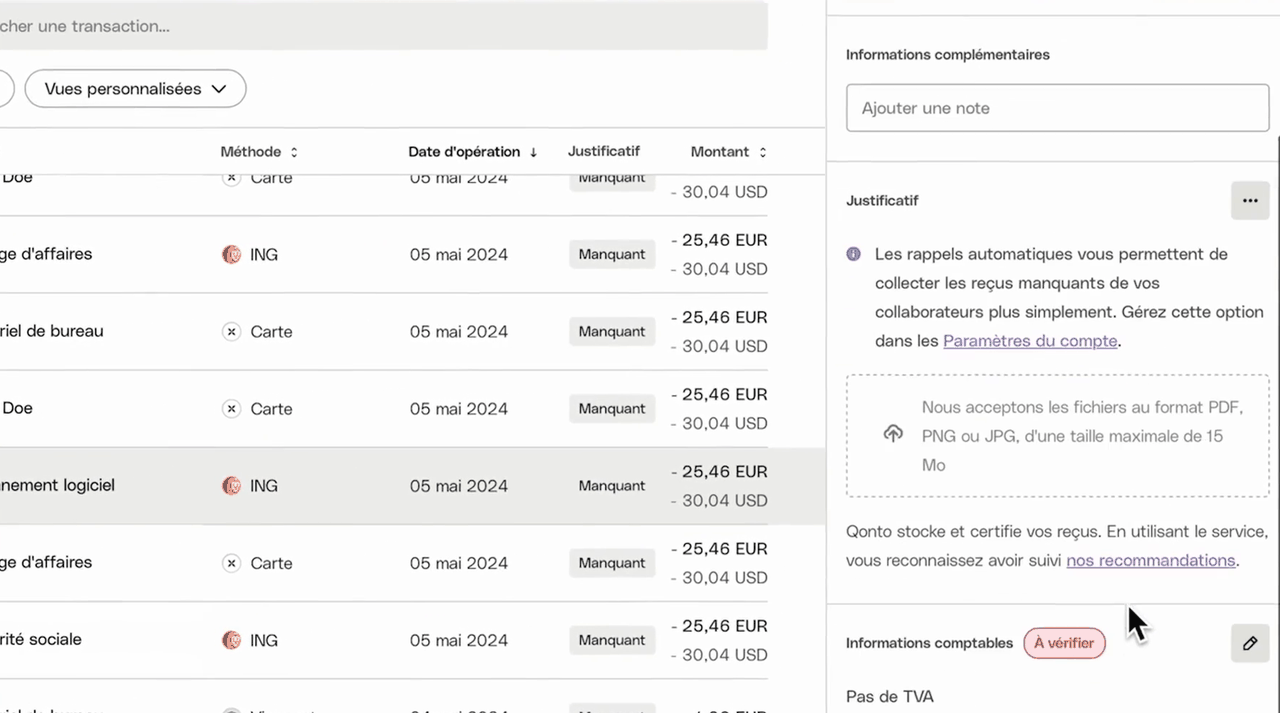This screenshot has width=1280, height=713.
Task: Click the Justificatif section heading in side panel
Action: click(x=882, y=201)
